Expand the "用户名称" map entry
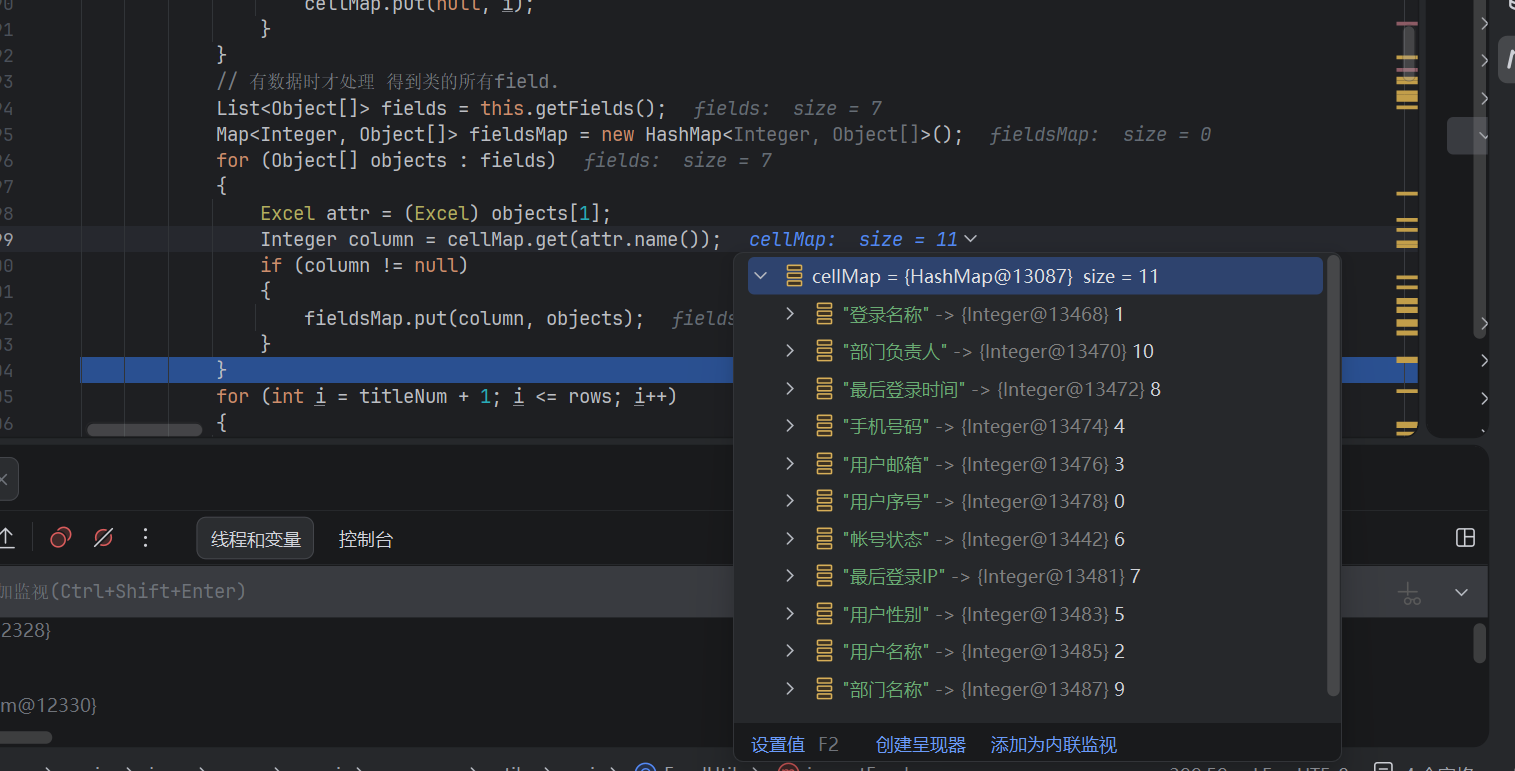The height and width of the screenshot is (771, 1515). coord(790,651)
